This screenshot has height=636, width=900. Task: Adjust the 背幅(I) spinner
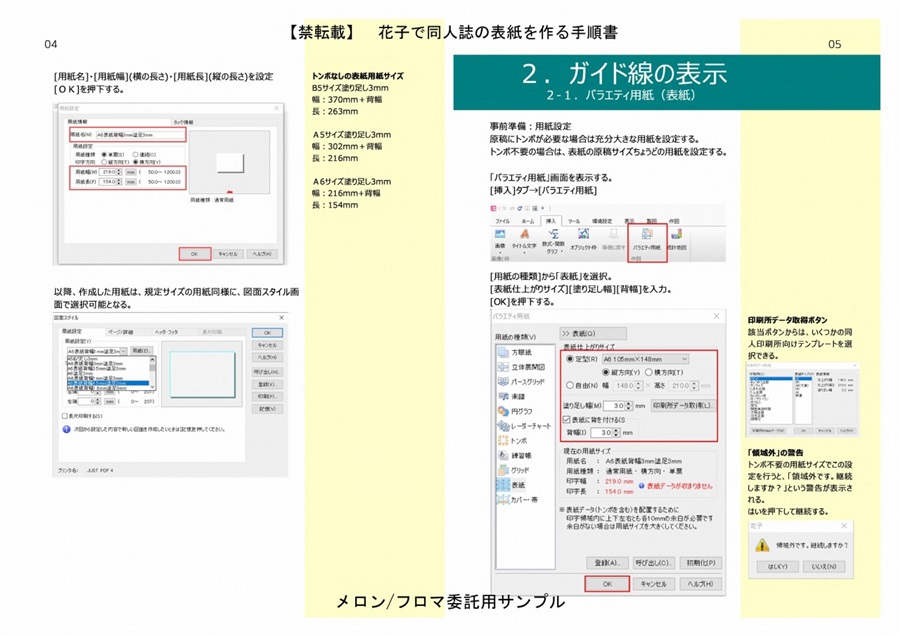[616, 432]
